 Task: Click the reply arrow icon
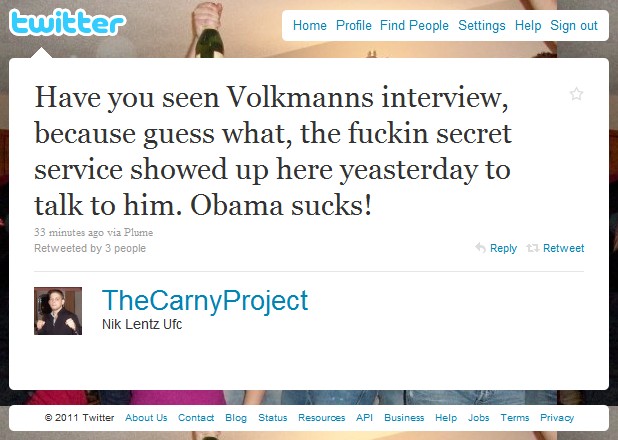click(480, 248)
